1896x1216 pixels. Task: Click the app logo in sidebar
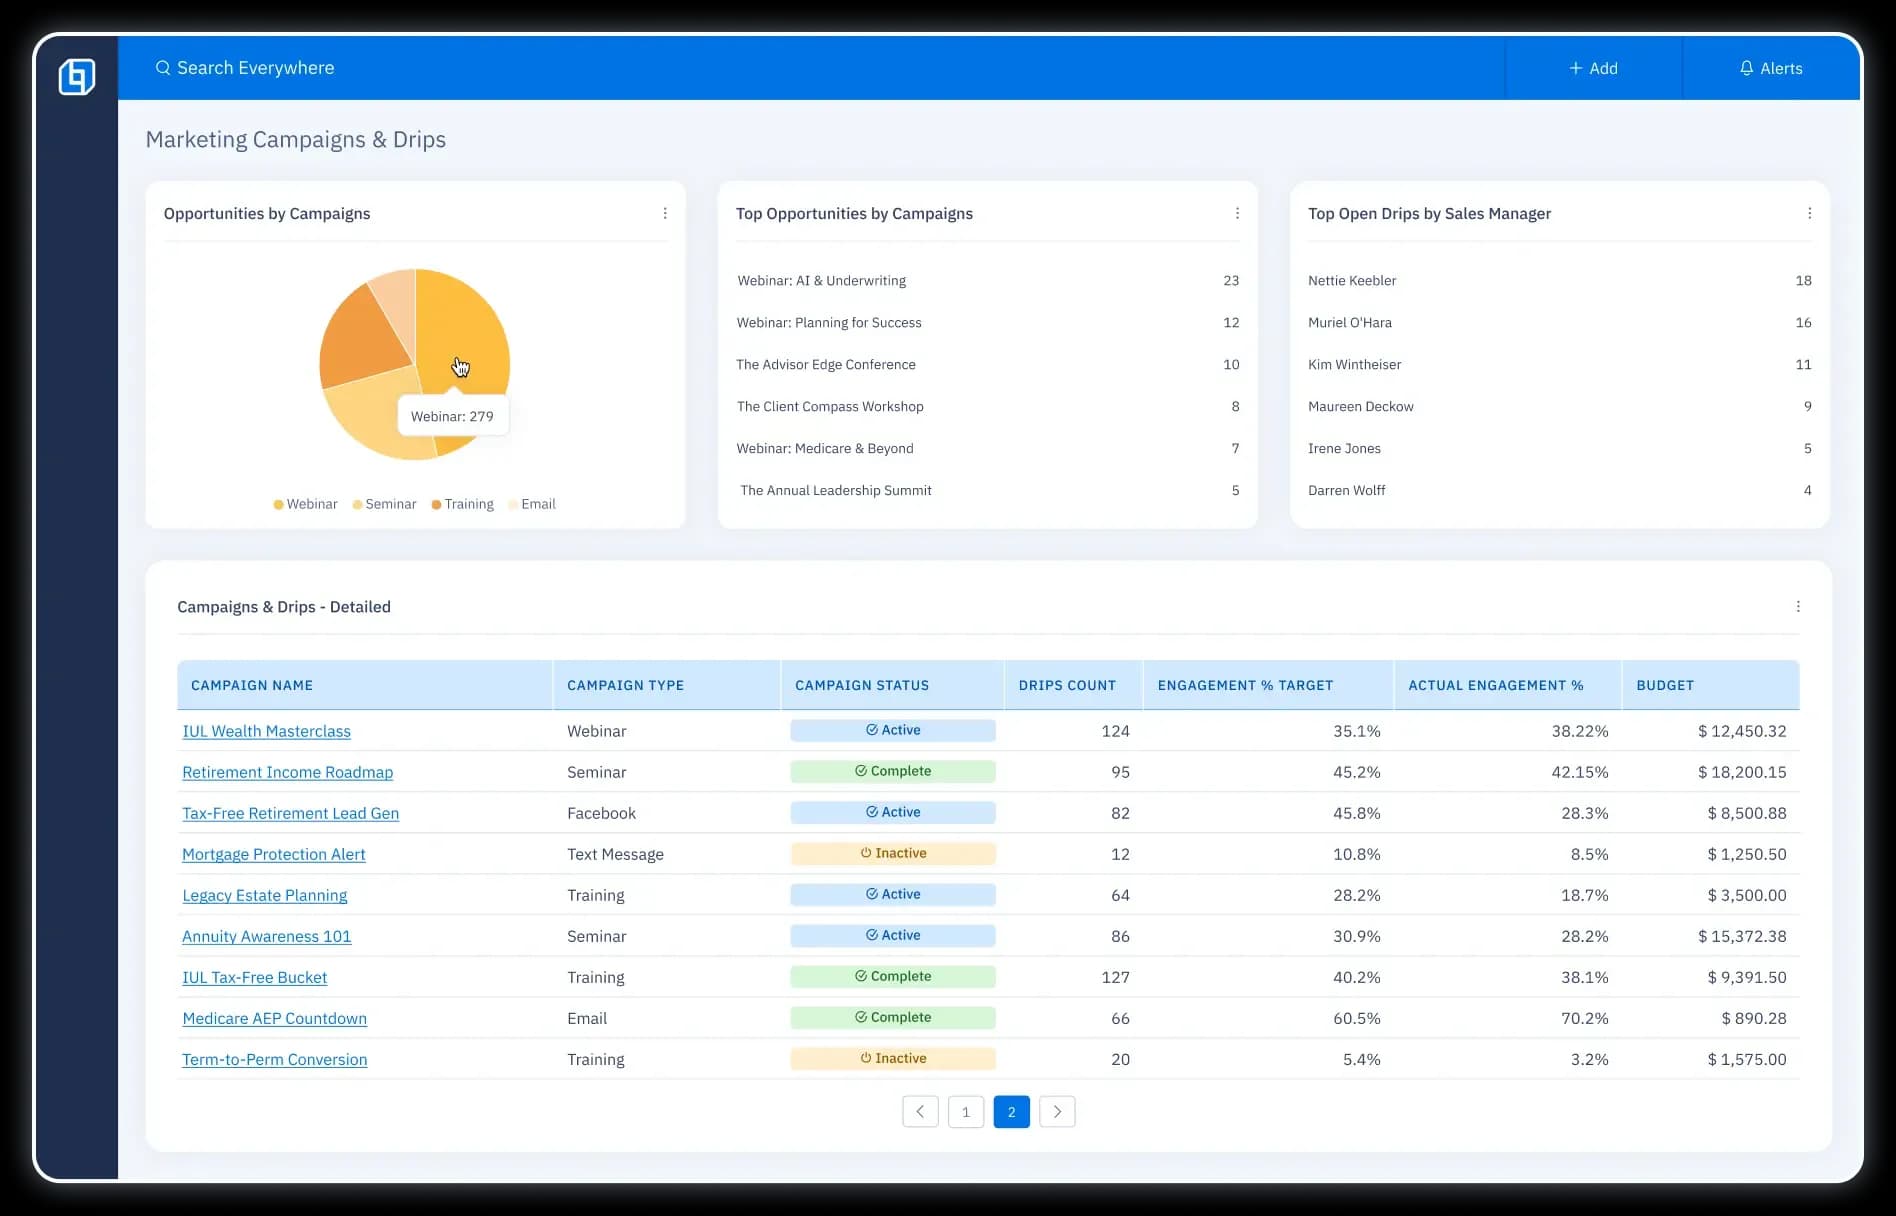coord(77,76)
